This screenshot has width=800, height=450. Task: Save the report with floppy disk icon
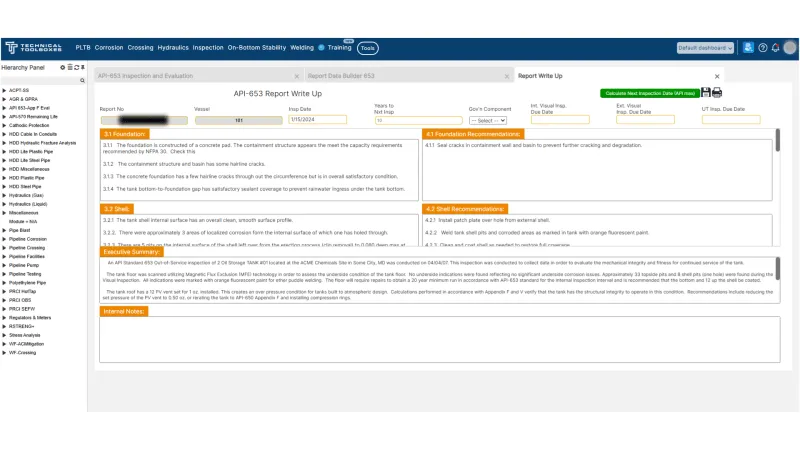pos(706,92)
